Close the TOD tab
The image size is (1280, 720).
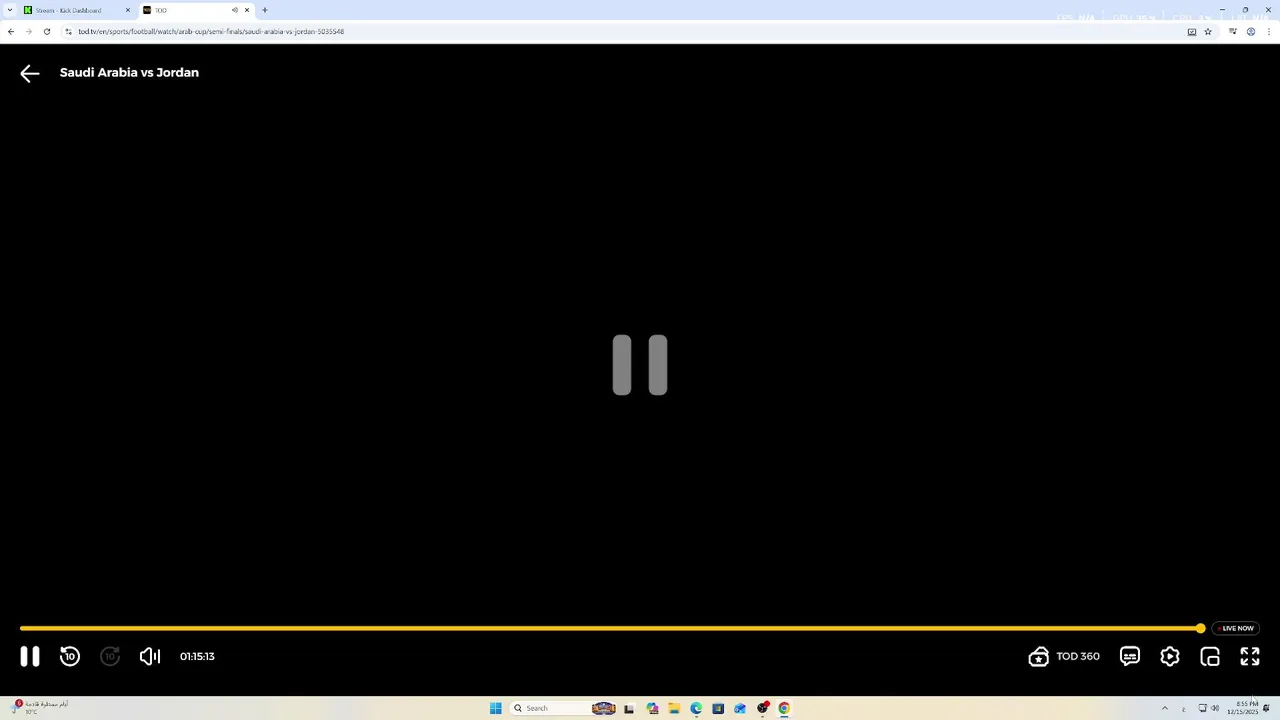tap(246, 10)
